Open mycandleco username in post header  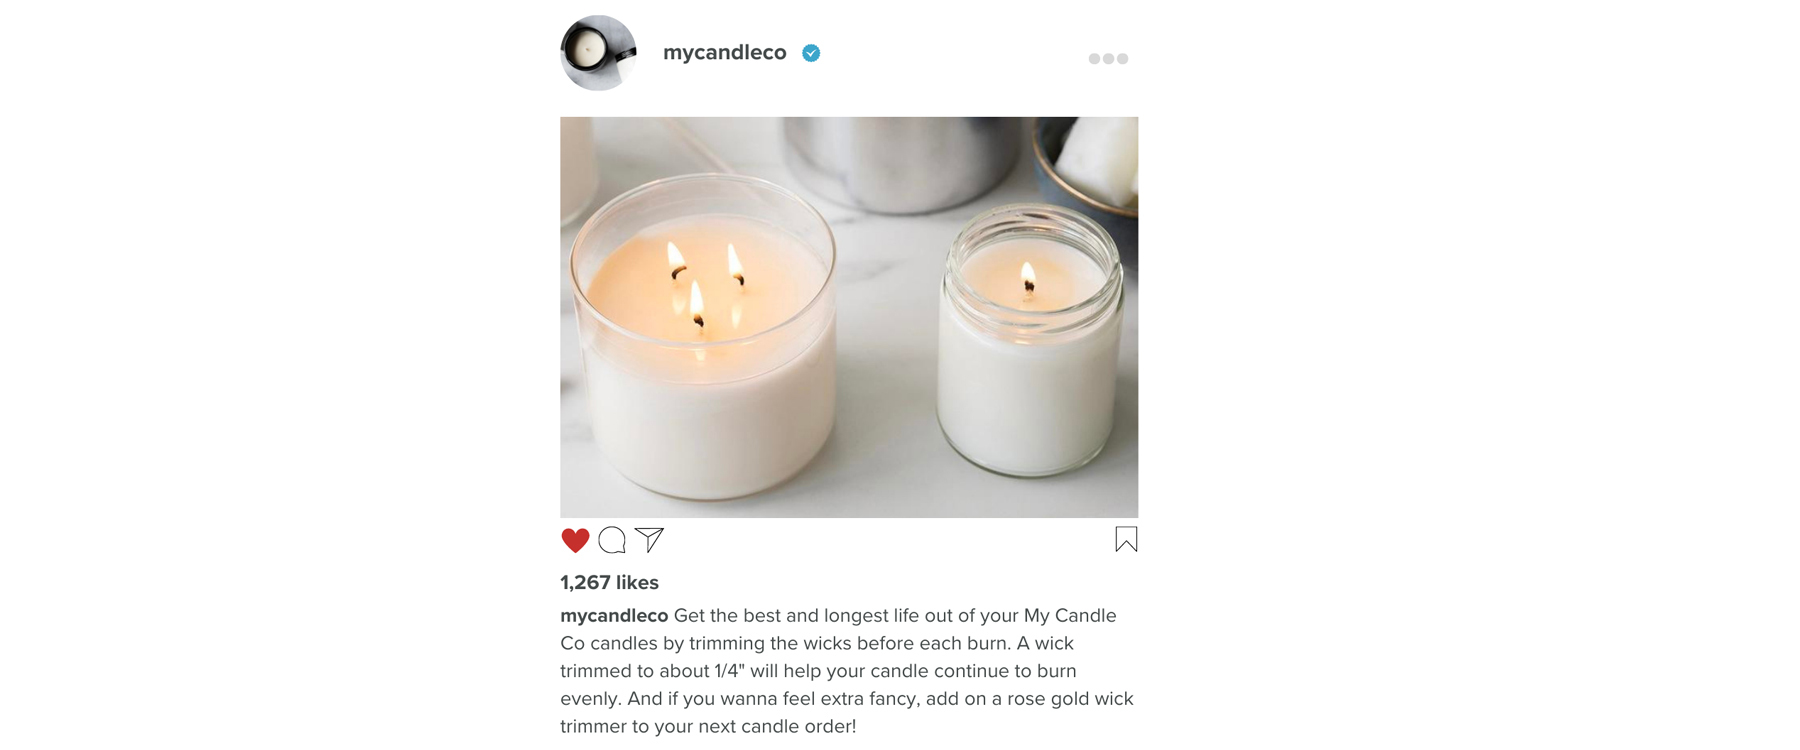tap(725, 53)
